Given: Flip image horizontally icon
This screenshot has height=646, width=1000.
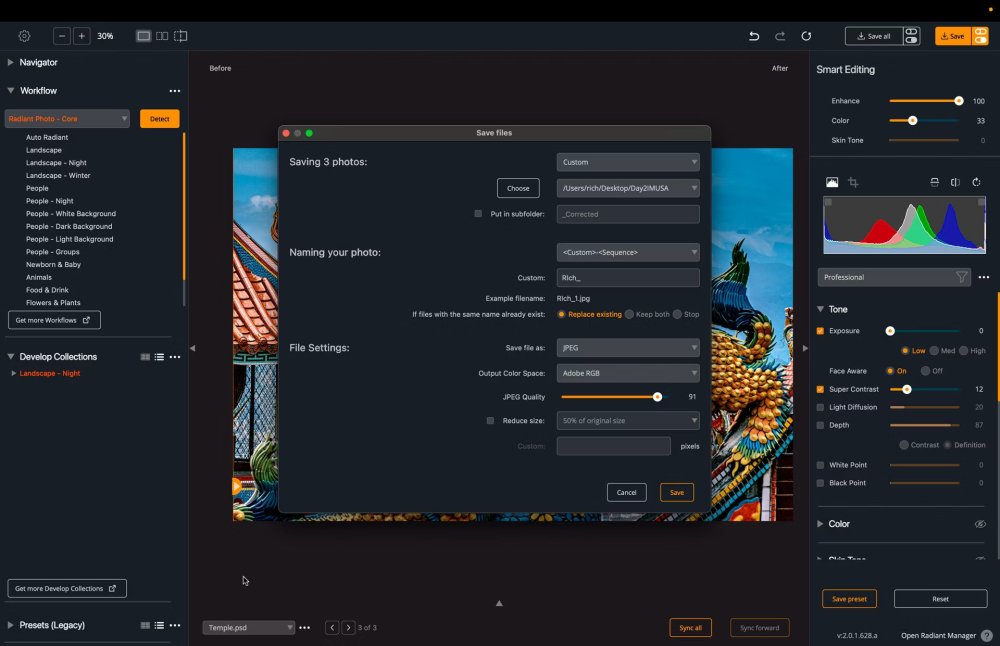Looking at the screenshot, I should point(955,182).
